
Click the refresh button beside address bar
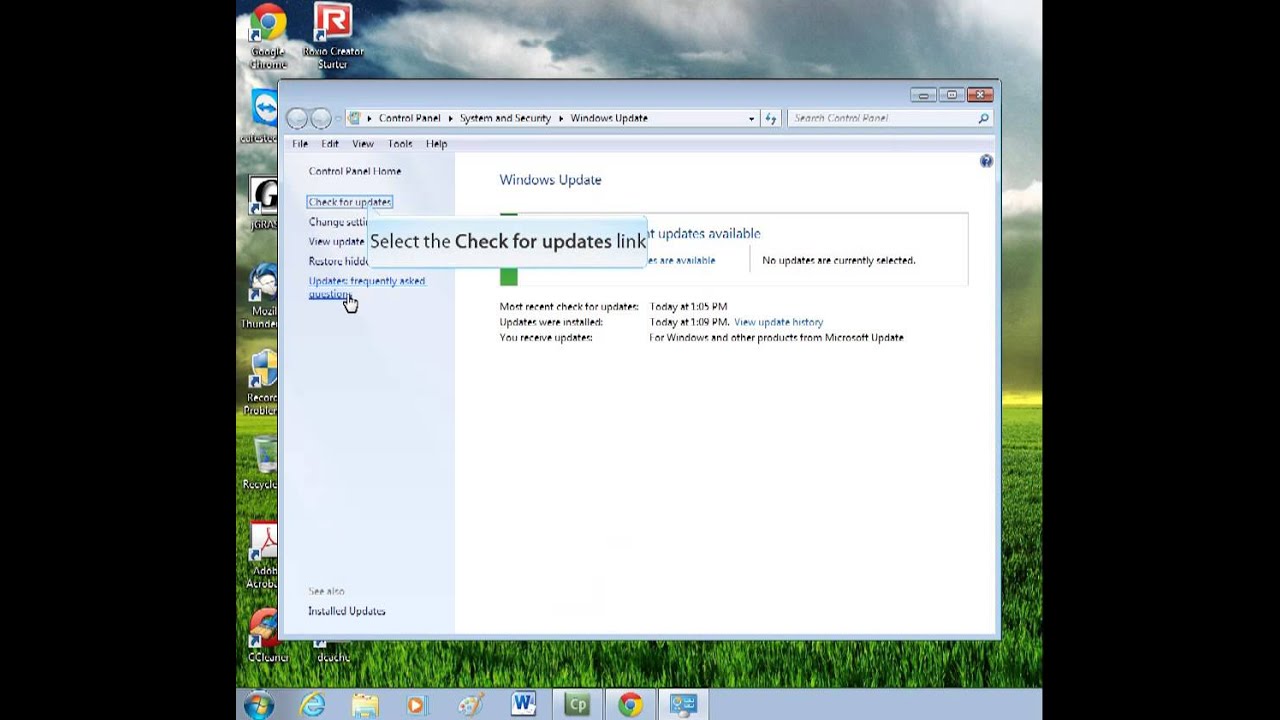coord(770,118)
